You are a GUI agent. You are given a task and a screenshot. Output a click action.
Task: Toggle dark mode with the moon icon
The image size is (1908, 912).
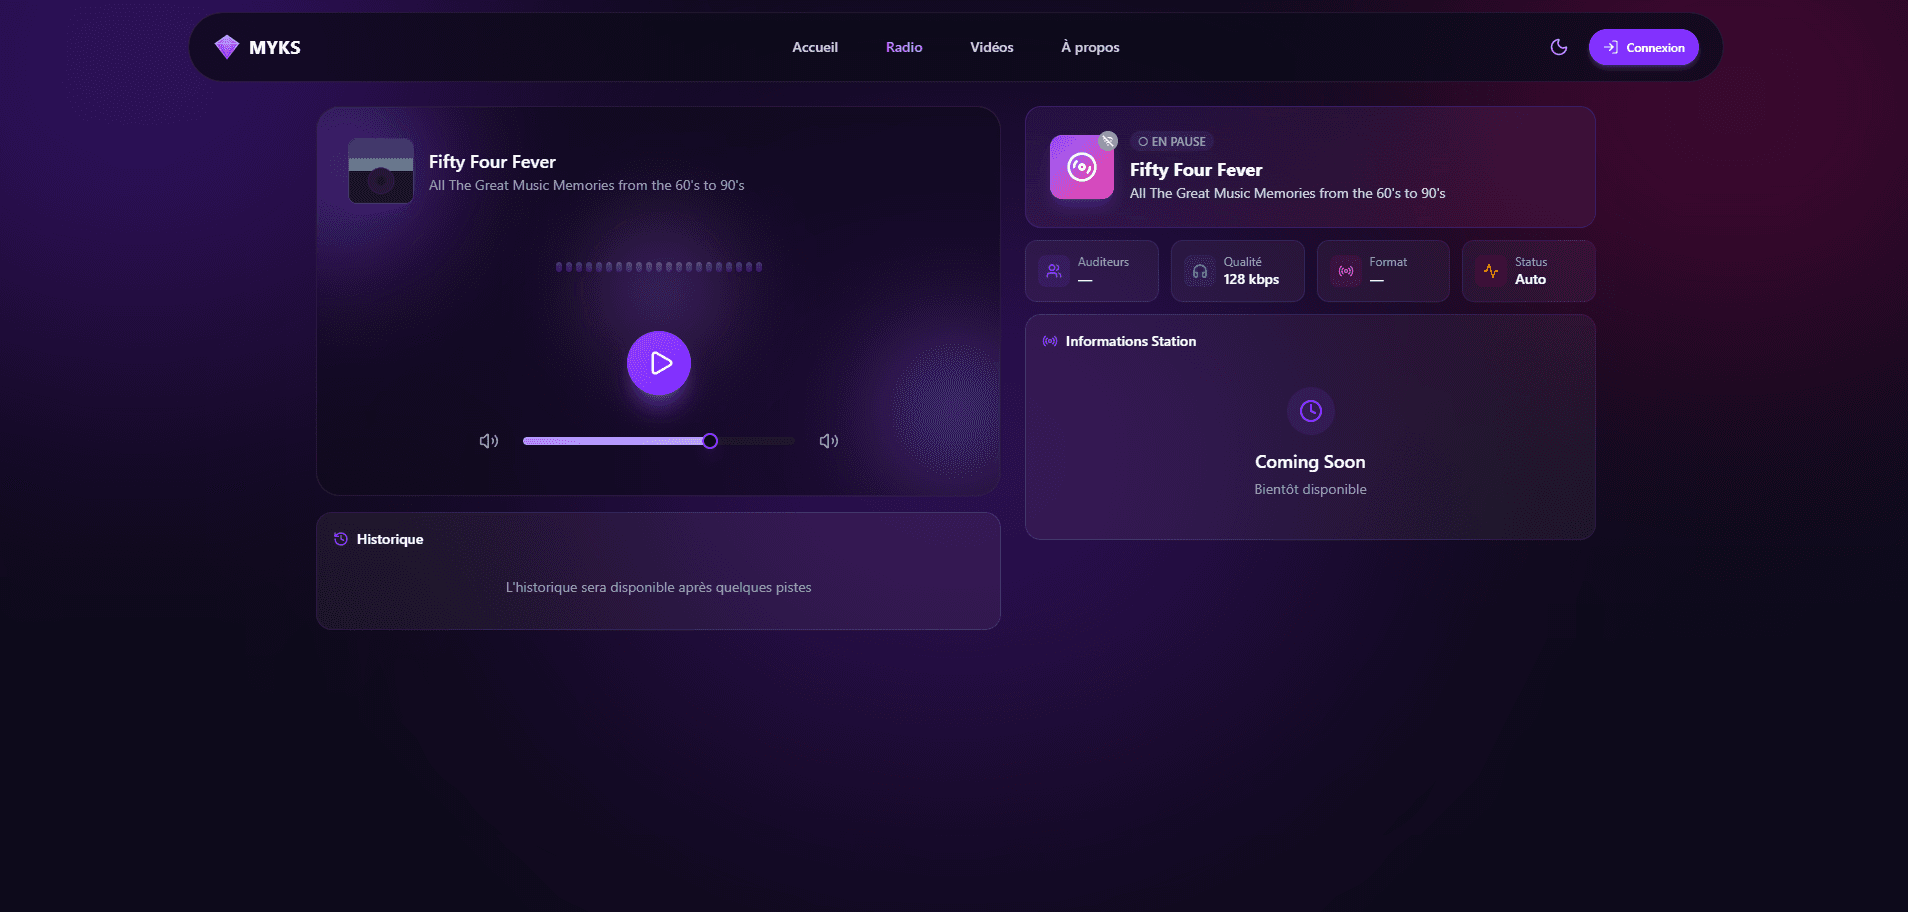click(x=1558, y=47)
